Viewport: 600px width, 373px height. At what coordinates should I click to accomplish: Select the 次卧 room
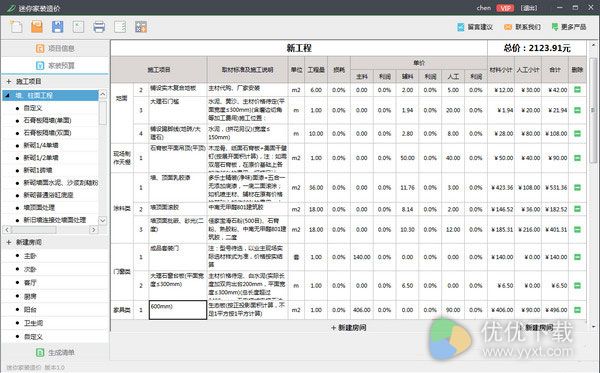[x=30, y=269]
